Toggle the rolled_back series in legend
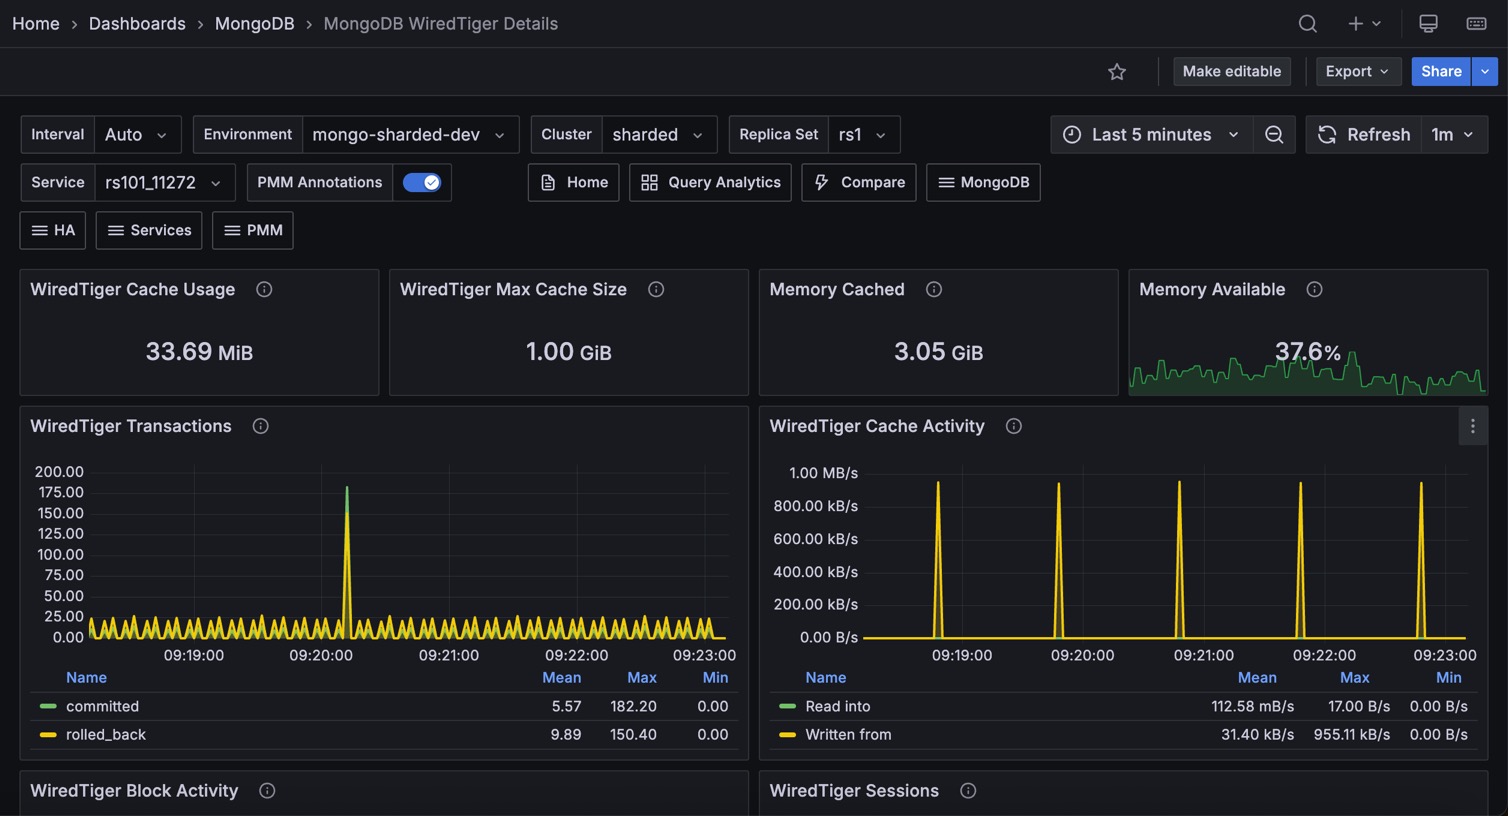The height and width of the screenshot is (816, 1508). (x=105, y=735)
